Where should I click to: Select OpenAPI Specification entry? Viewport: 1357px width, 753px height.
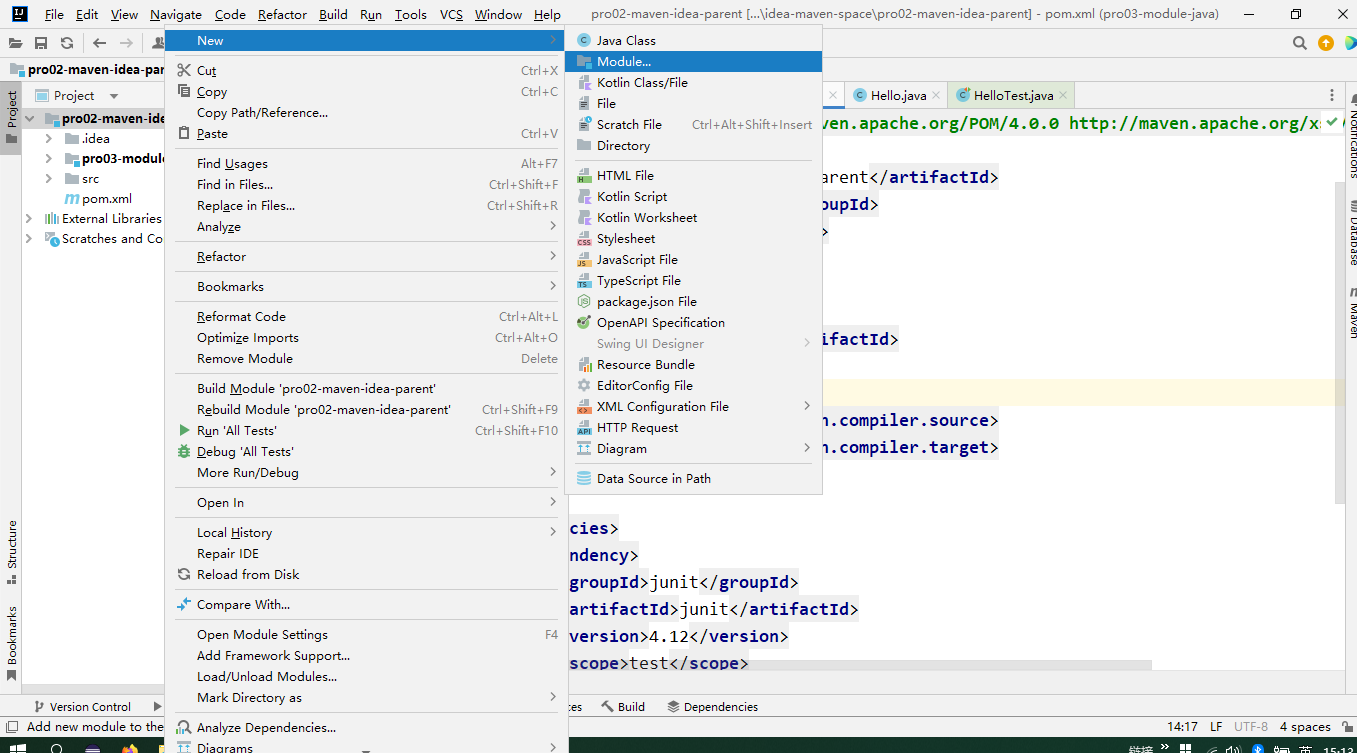point(693,322)
